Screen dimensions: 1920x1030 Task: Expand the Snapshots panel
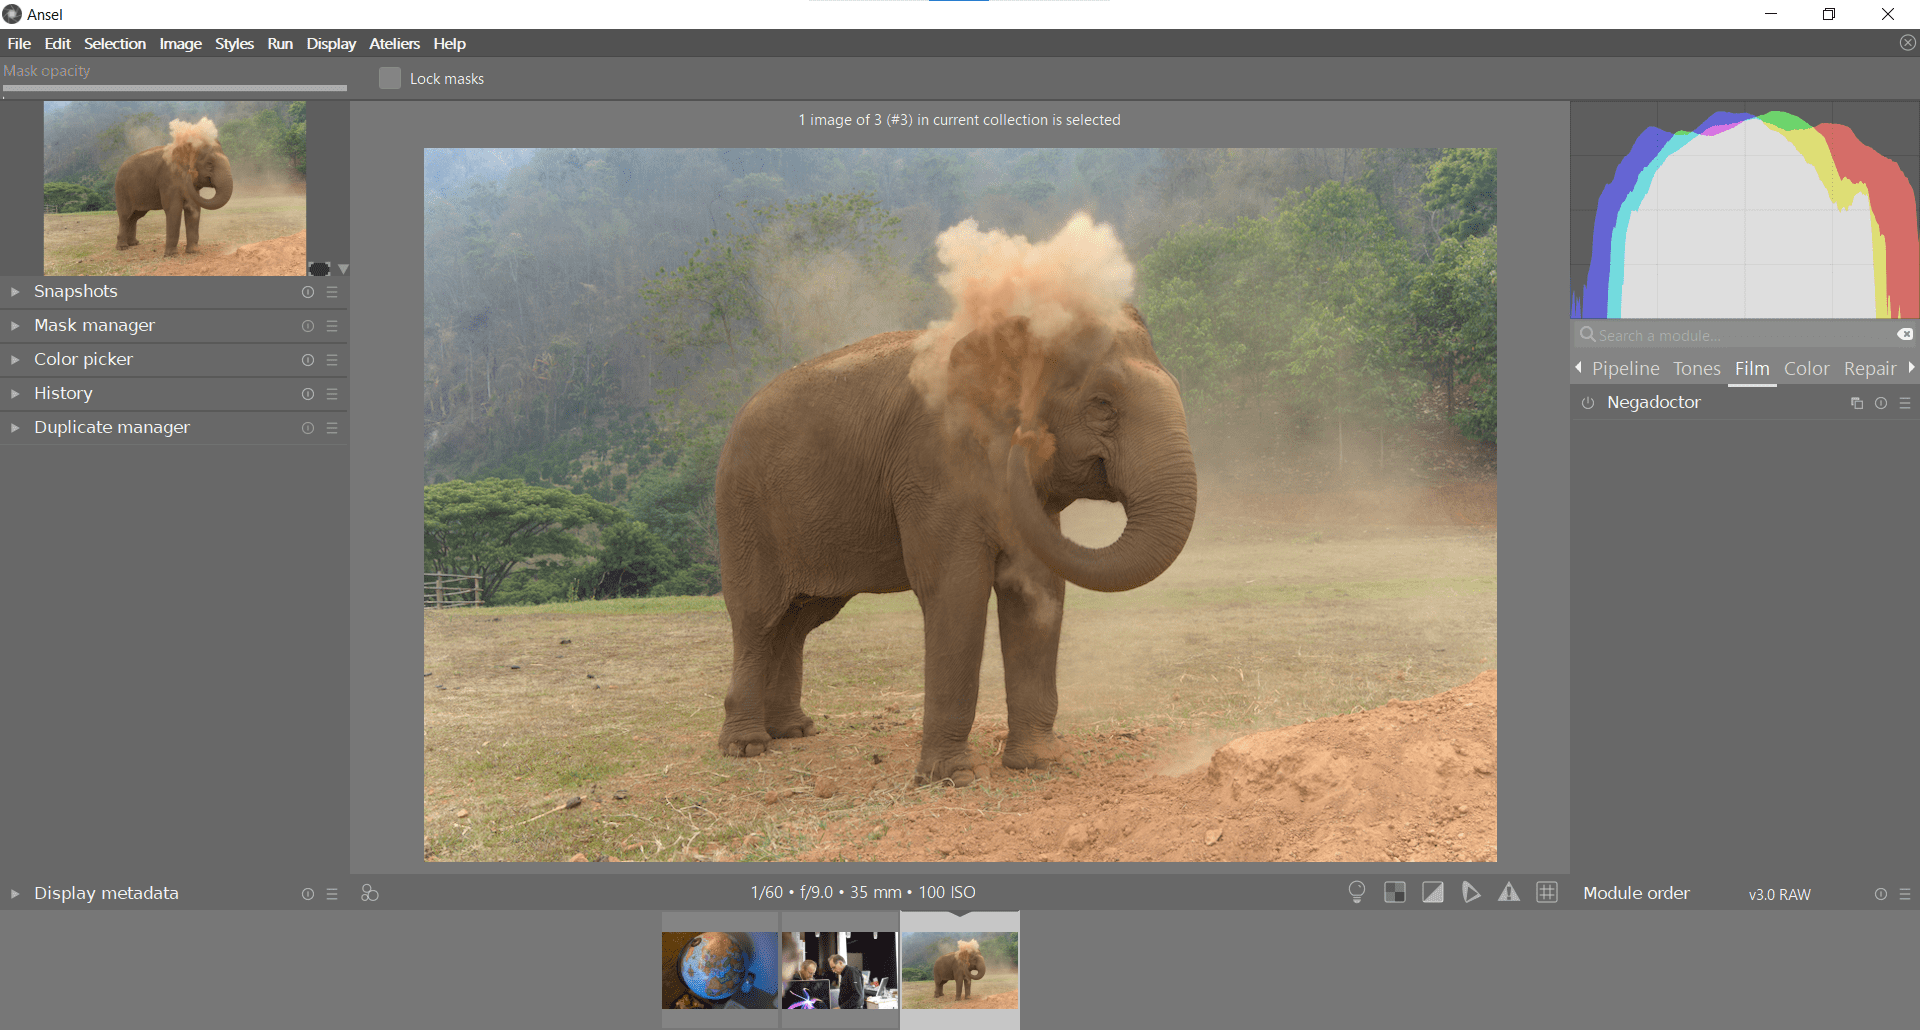(75, 292)
